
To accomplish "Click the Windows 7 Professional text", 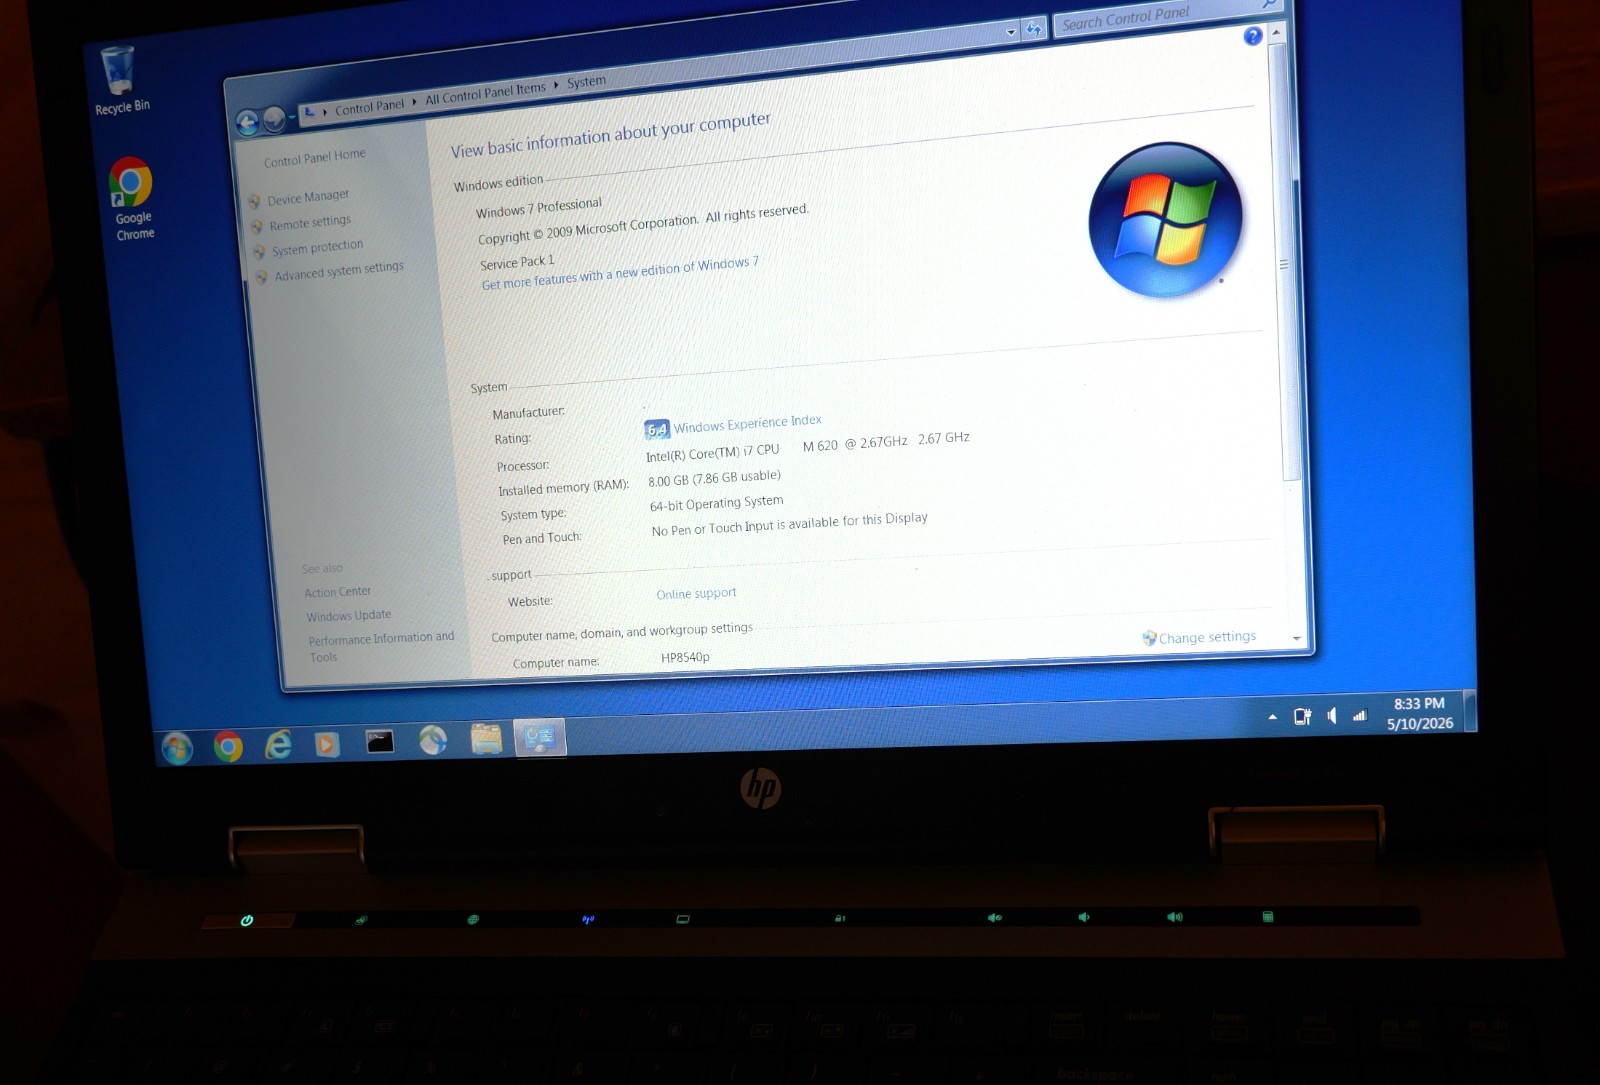I will (x=538, y=208).
